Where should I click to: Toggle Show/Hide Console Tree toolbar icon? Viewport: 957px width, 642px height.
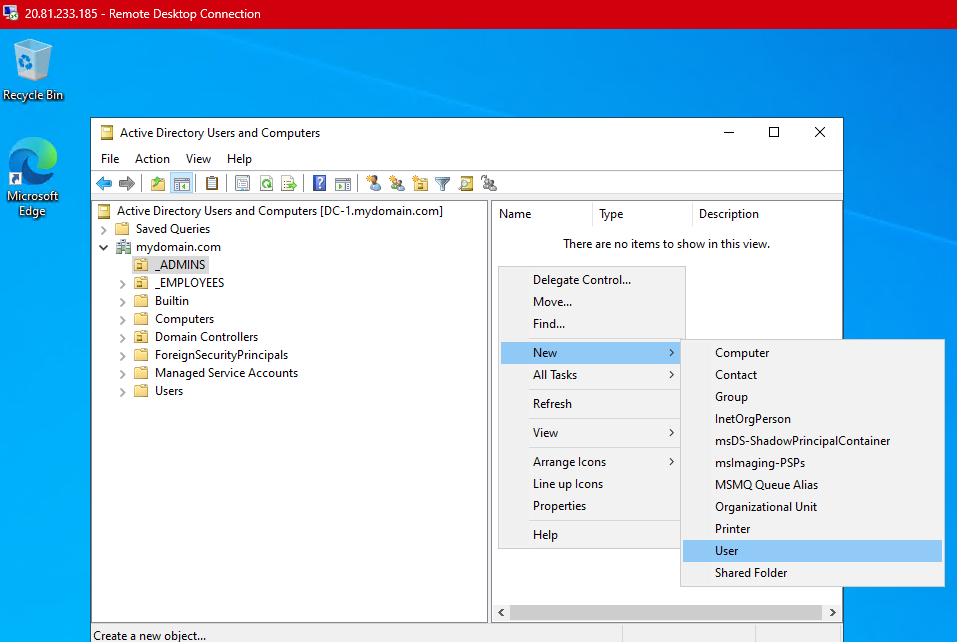coord(182,183)
